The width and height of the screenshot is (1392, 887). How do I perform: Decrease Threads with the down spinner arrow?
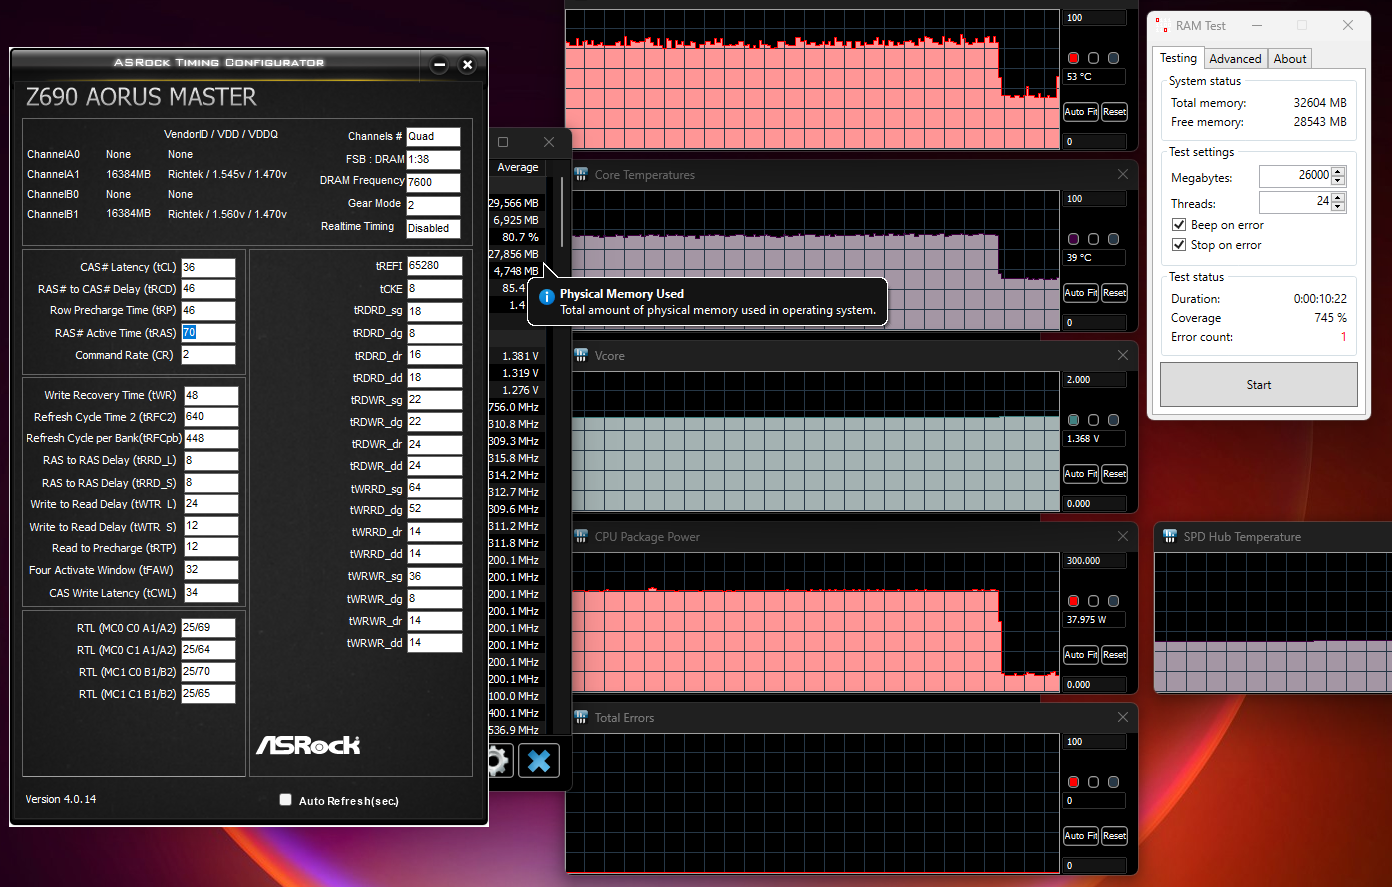tap(1339, 207)
